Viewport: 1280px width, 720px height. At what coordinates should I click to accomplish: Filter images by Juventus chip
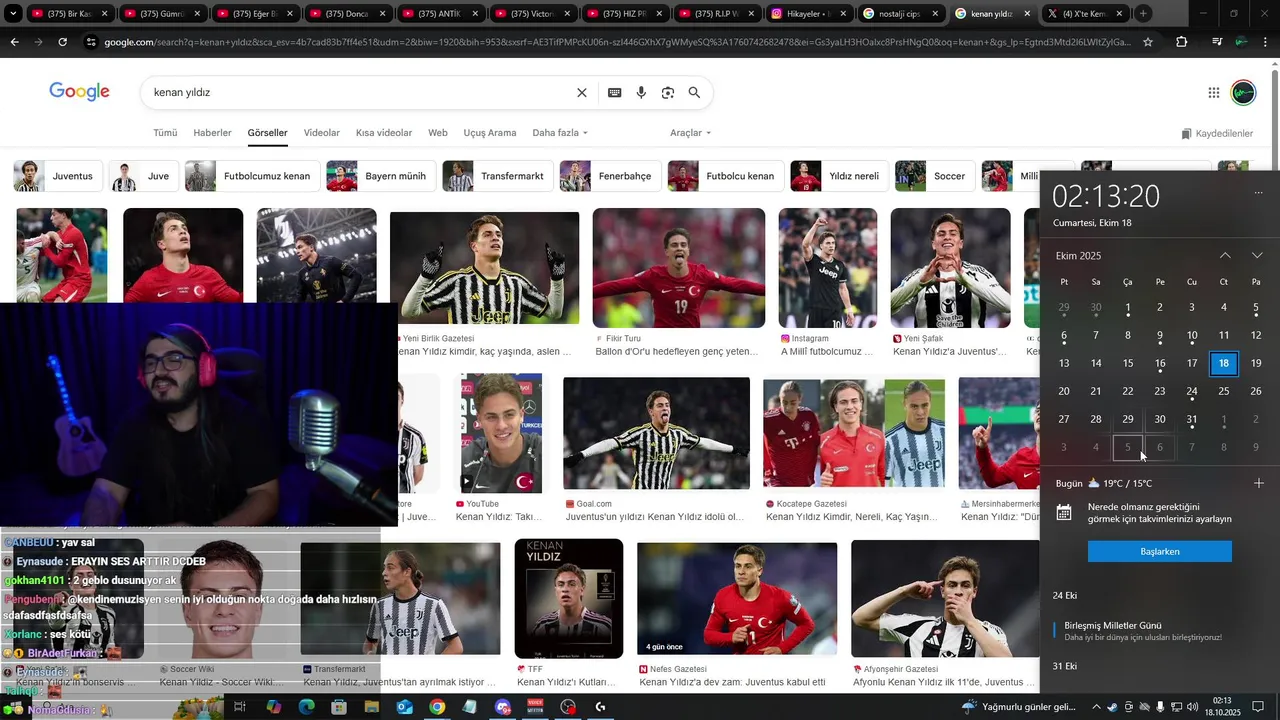(x=56, y=176)
